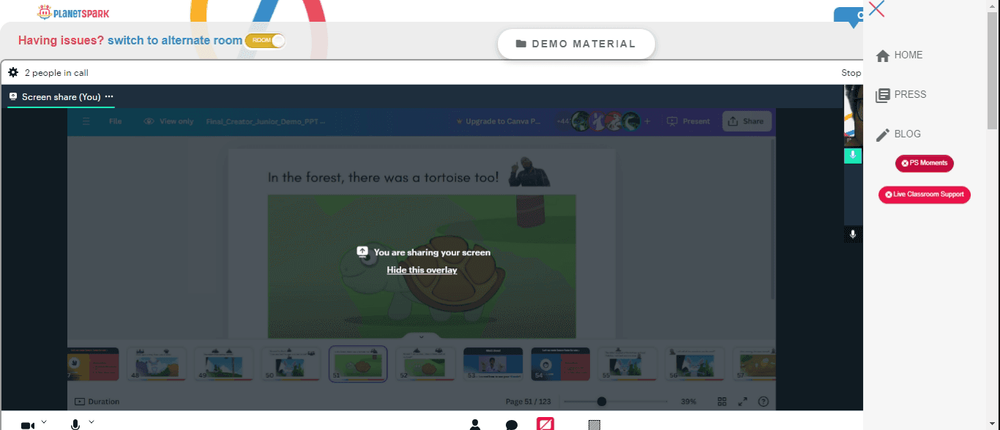Open the participants person icon
1000x430 pixels.
coord(474,424)
